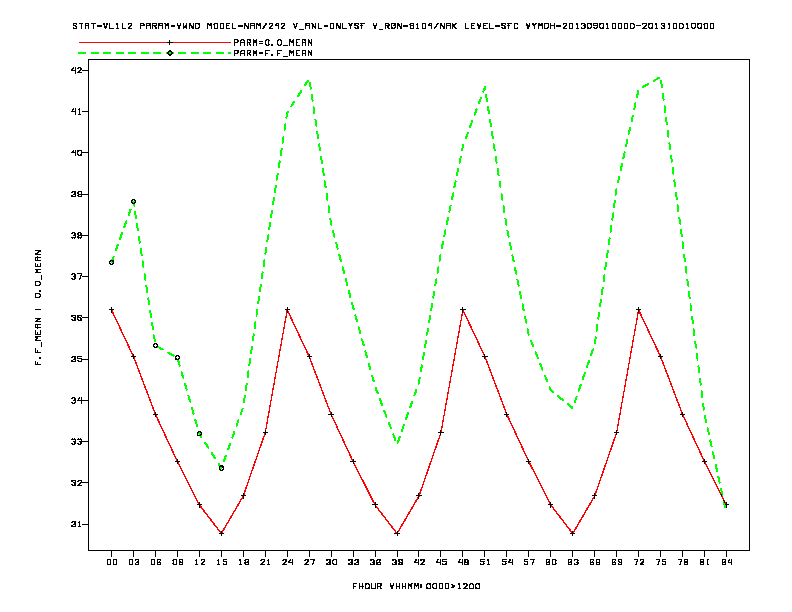Click green circle marker above hour 00

point(112,262)
